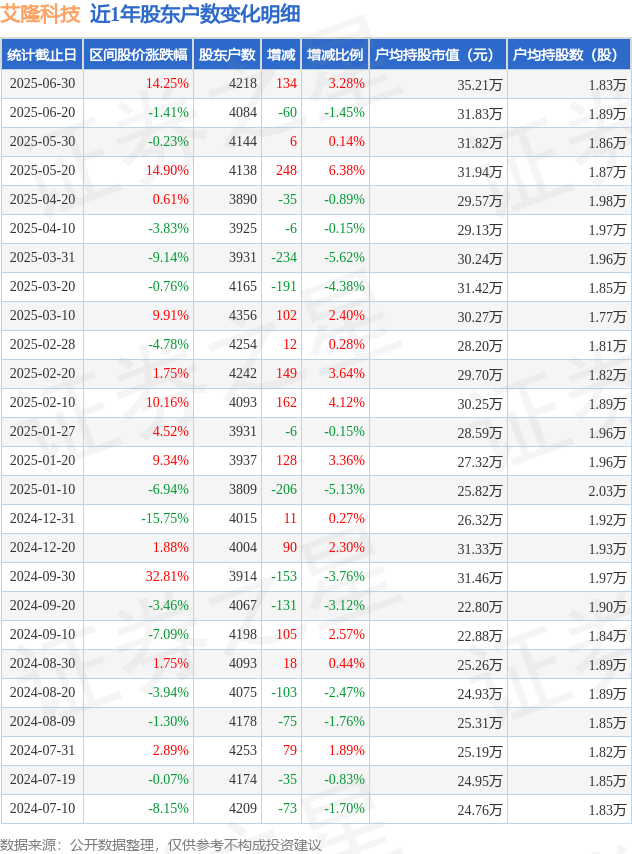Viewport: 632px width, 854px height.
Task: Click the 统计截止日 column header
Action: click(x=42, y=54)
